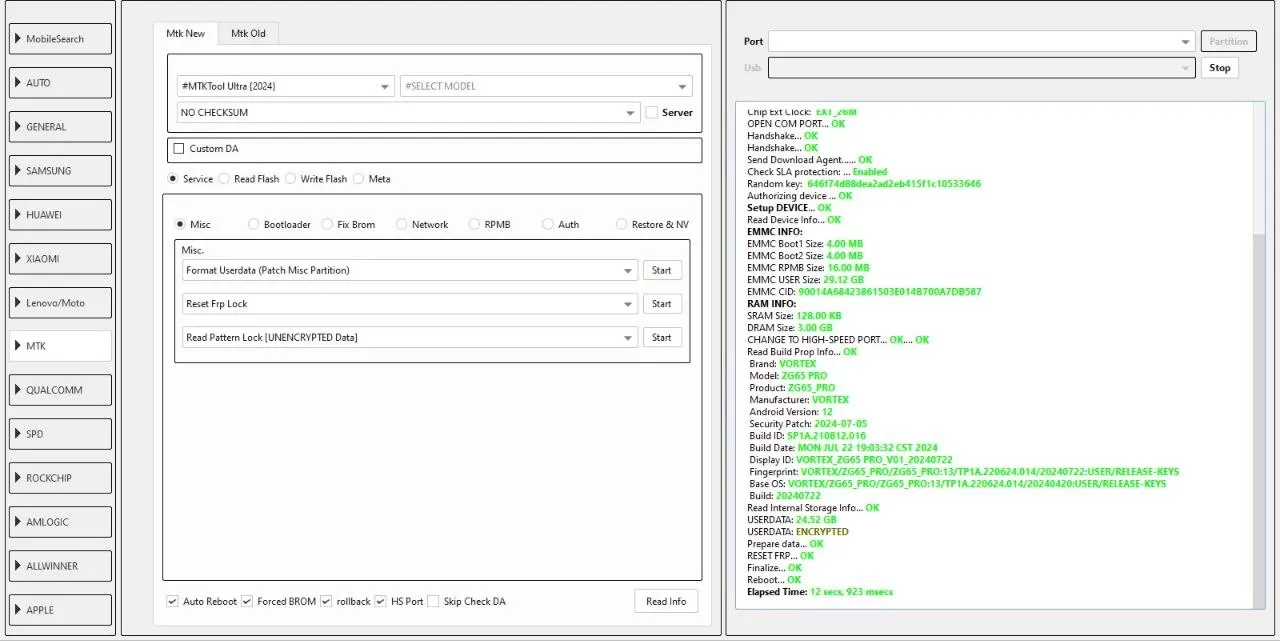1280x641 pixels.
Task: Select the Service radio option
Action: tap(173, 179)
